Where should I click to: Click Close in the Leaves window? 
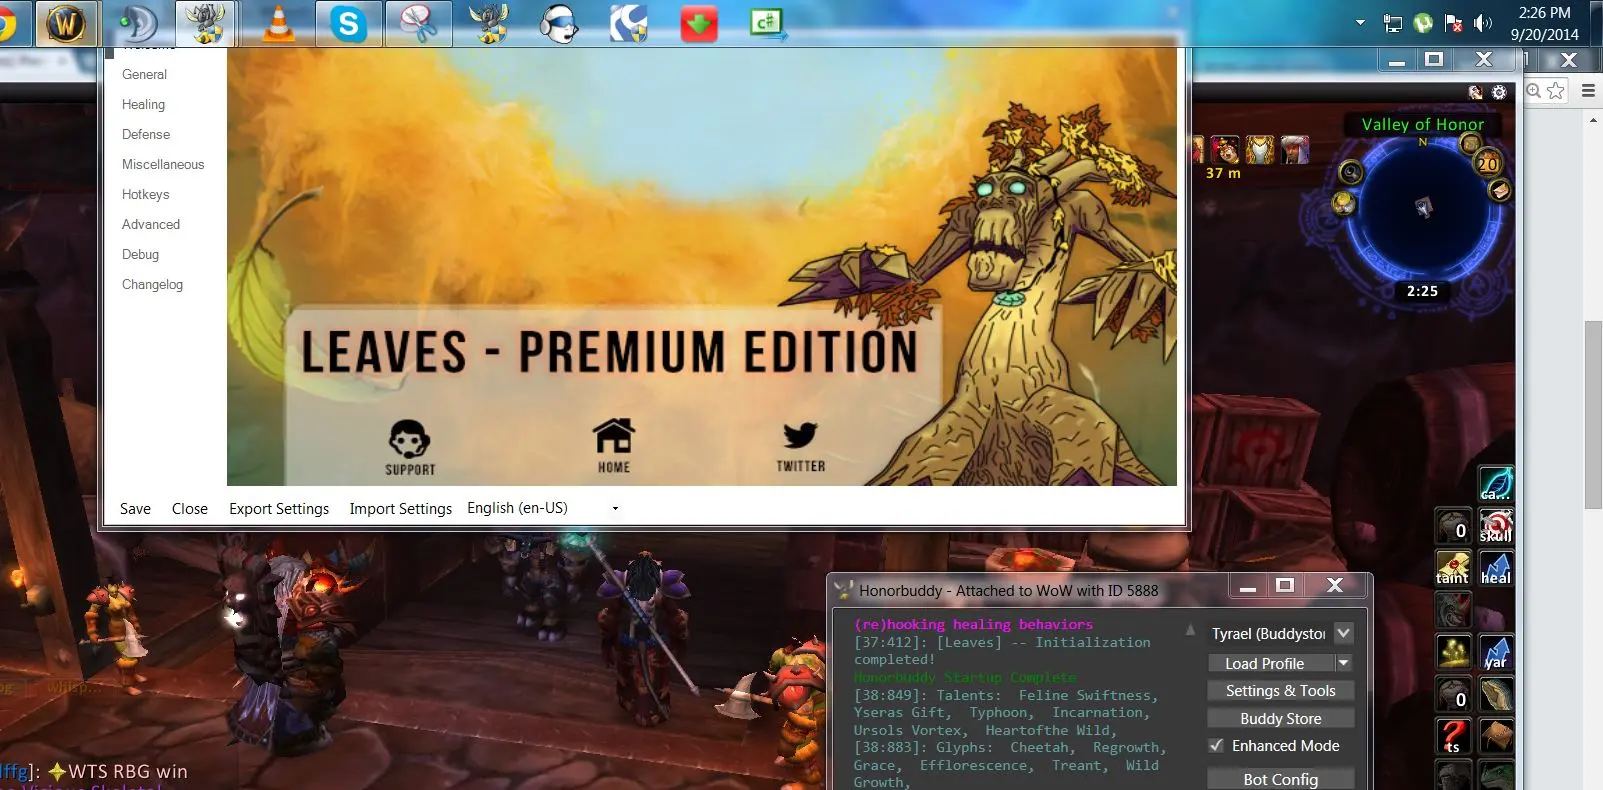coord(190,509)
